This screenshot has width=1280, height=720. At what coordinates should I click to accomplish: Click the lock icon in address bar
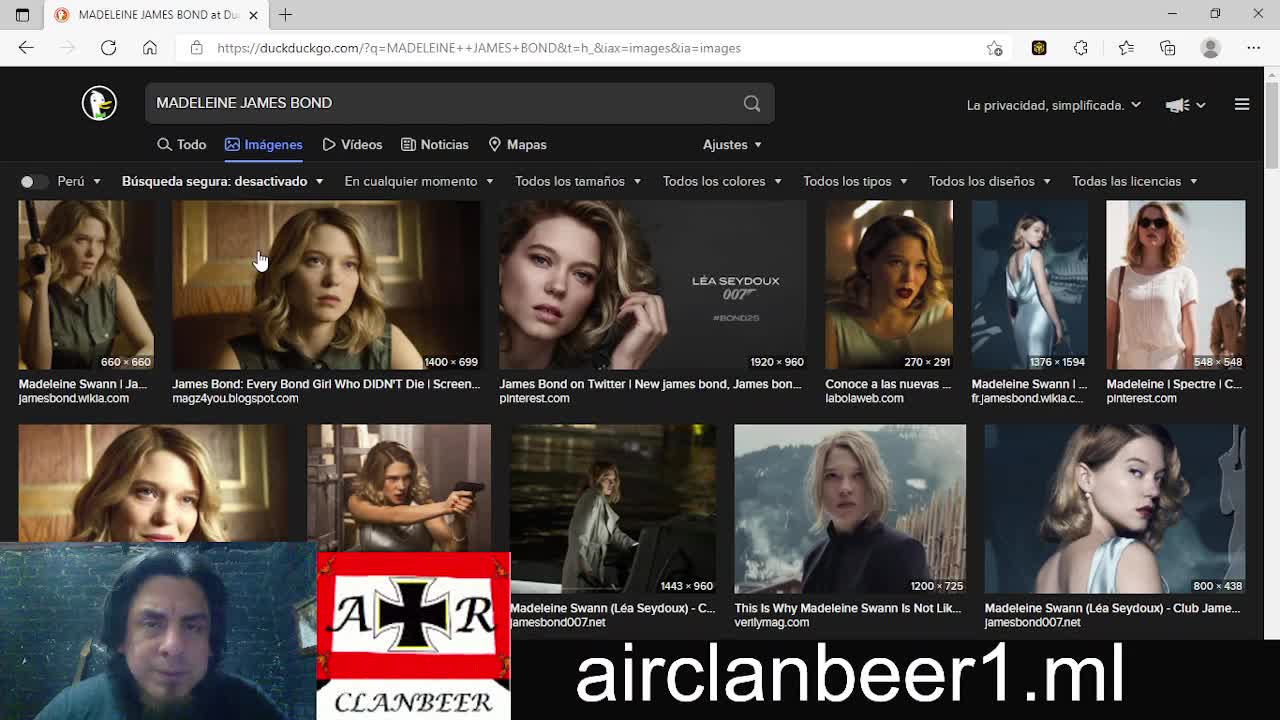(197, 48)
